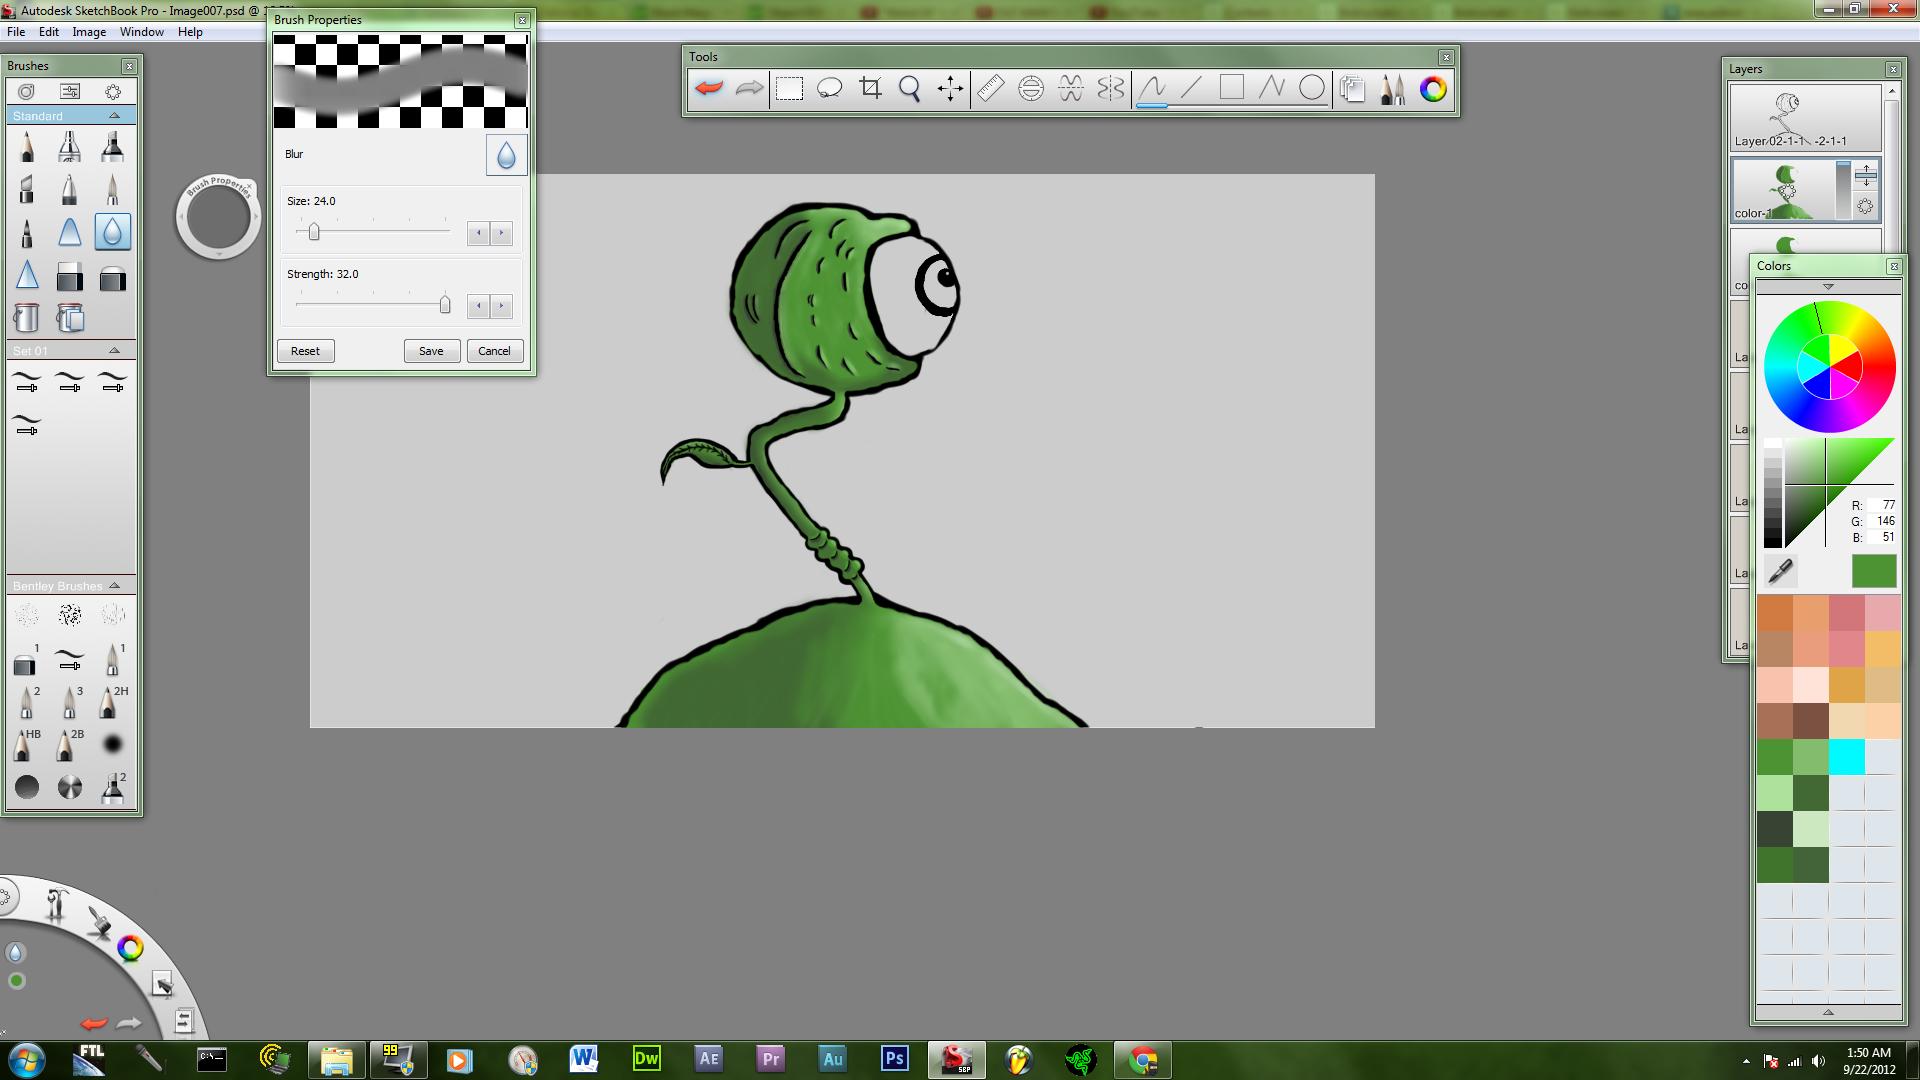This screenshot has width=1920, height=1080.
Task: Select Layer 02-1-1 thumbnail in Layers
Action: (1806, 118)
